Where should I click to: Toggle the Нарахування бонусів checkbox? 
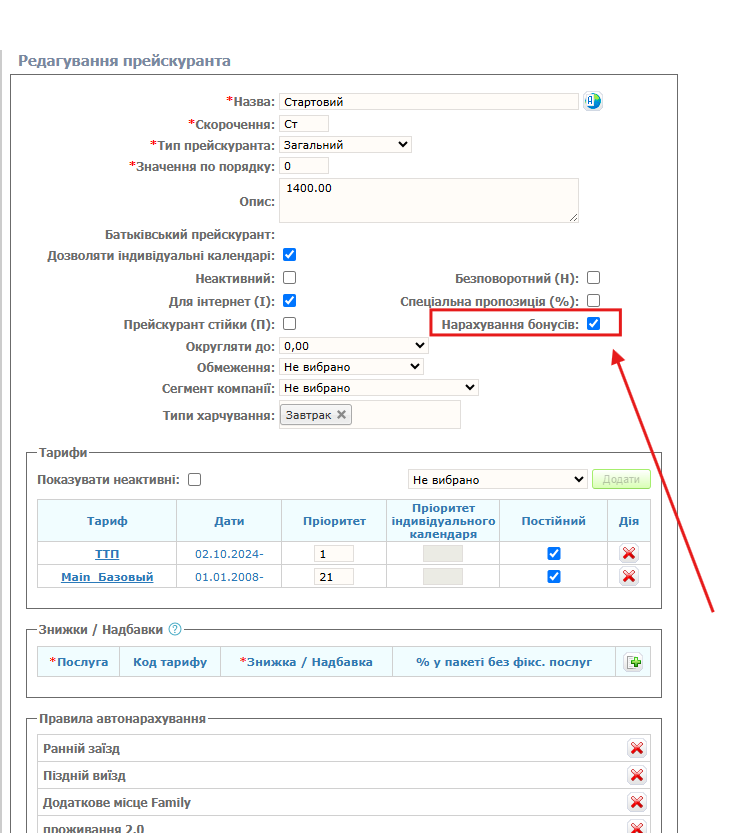click(x=594, y=324)
